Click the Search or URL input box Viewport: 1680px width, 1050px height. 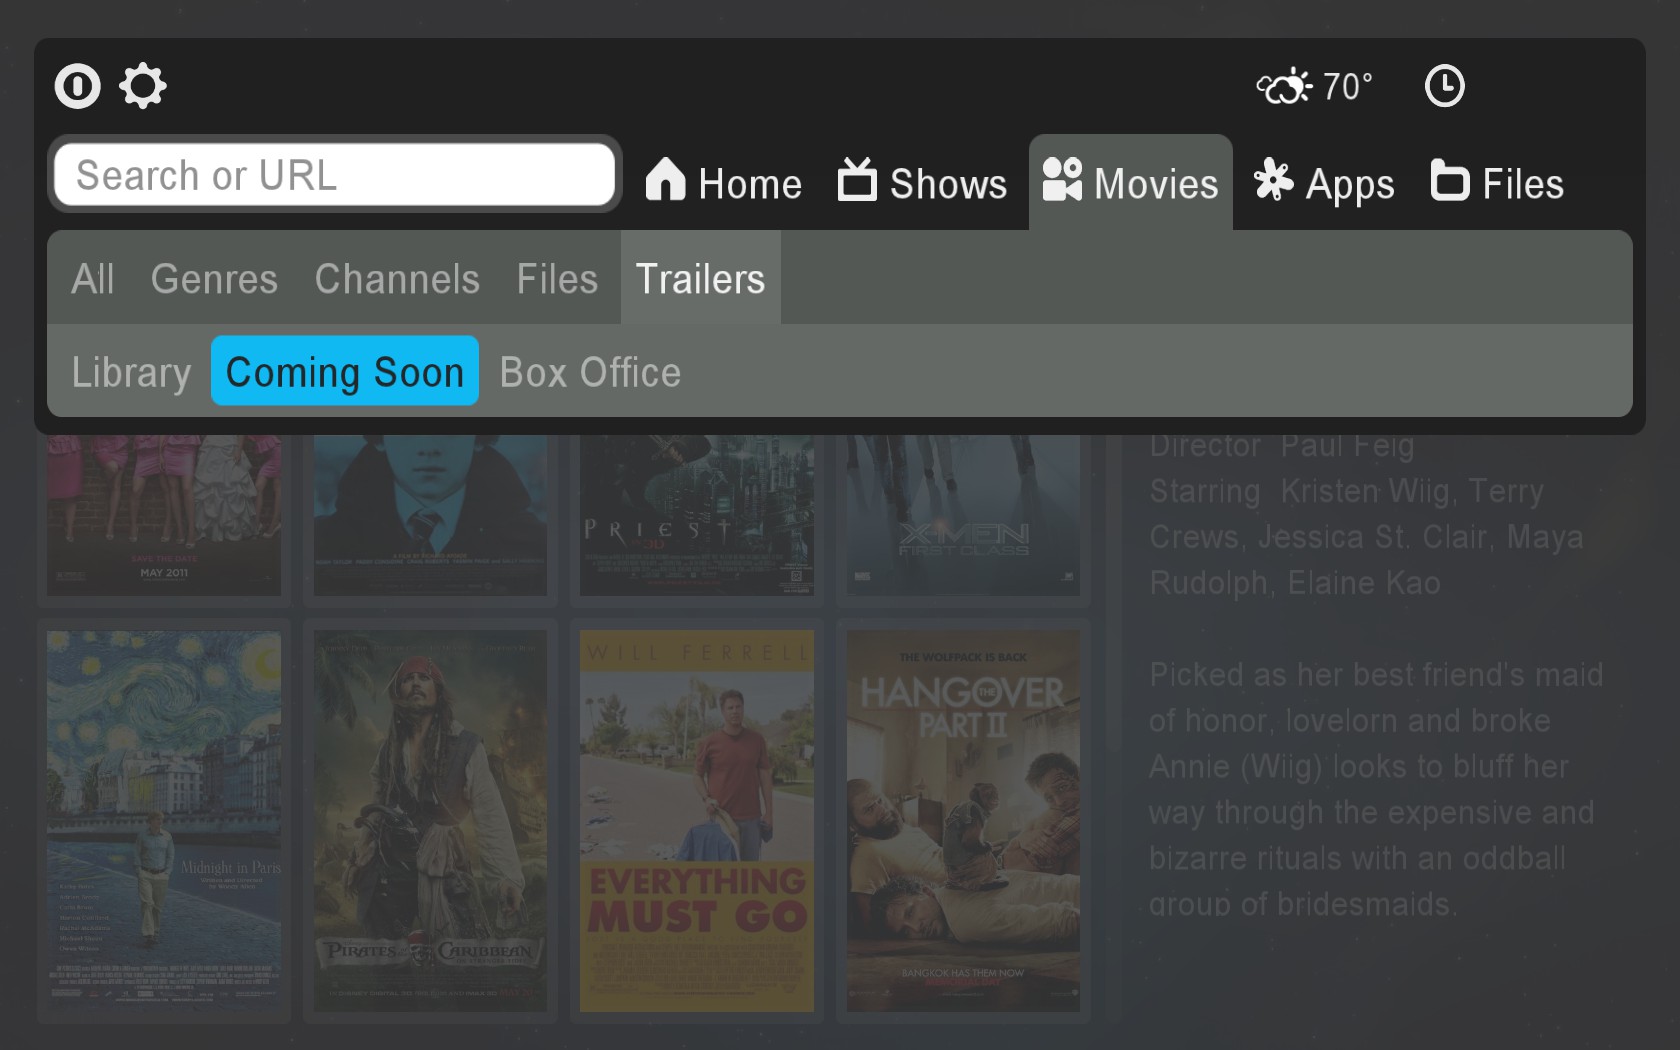point(335,175)
